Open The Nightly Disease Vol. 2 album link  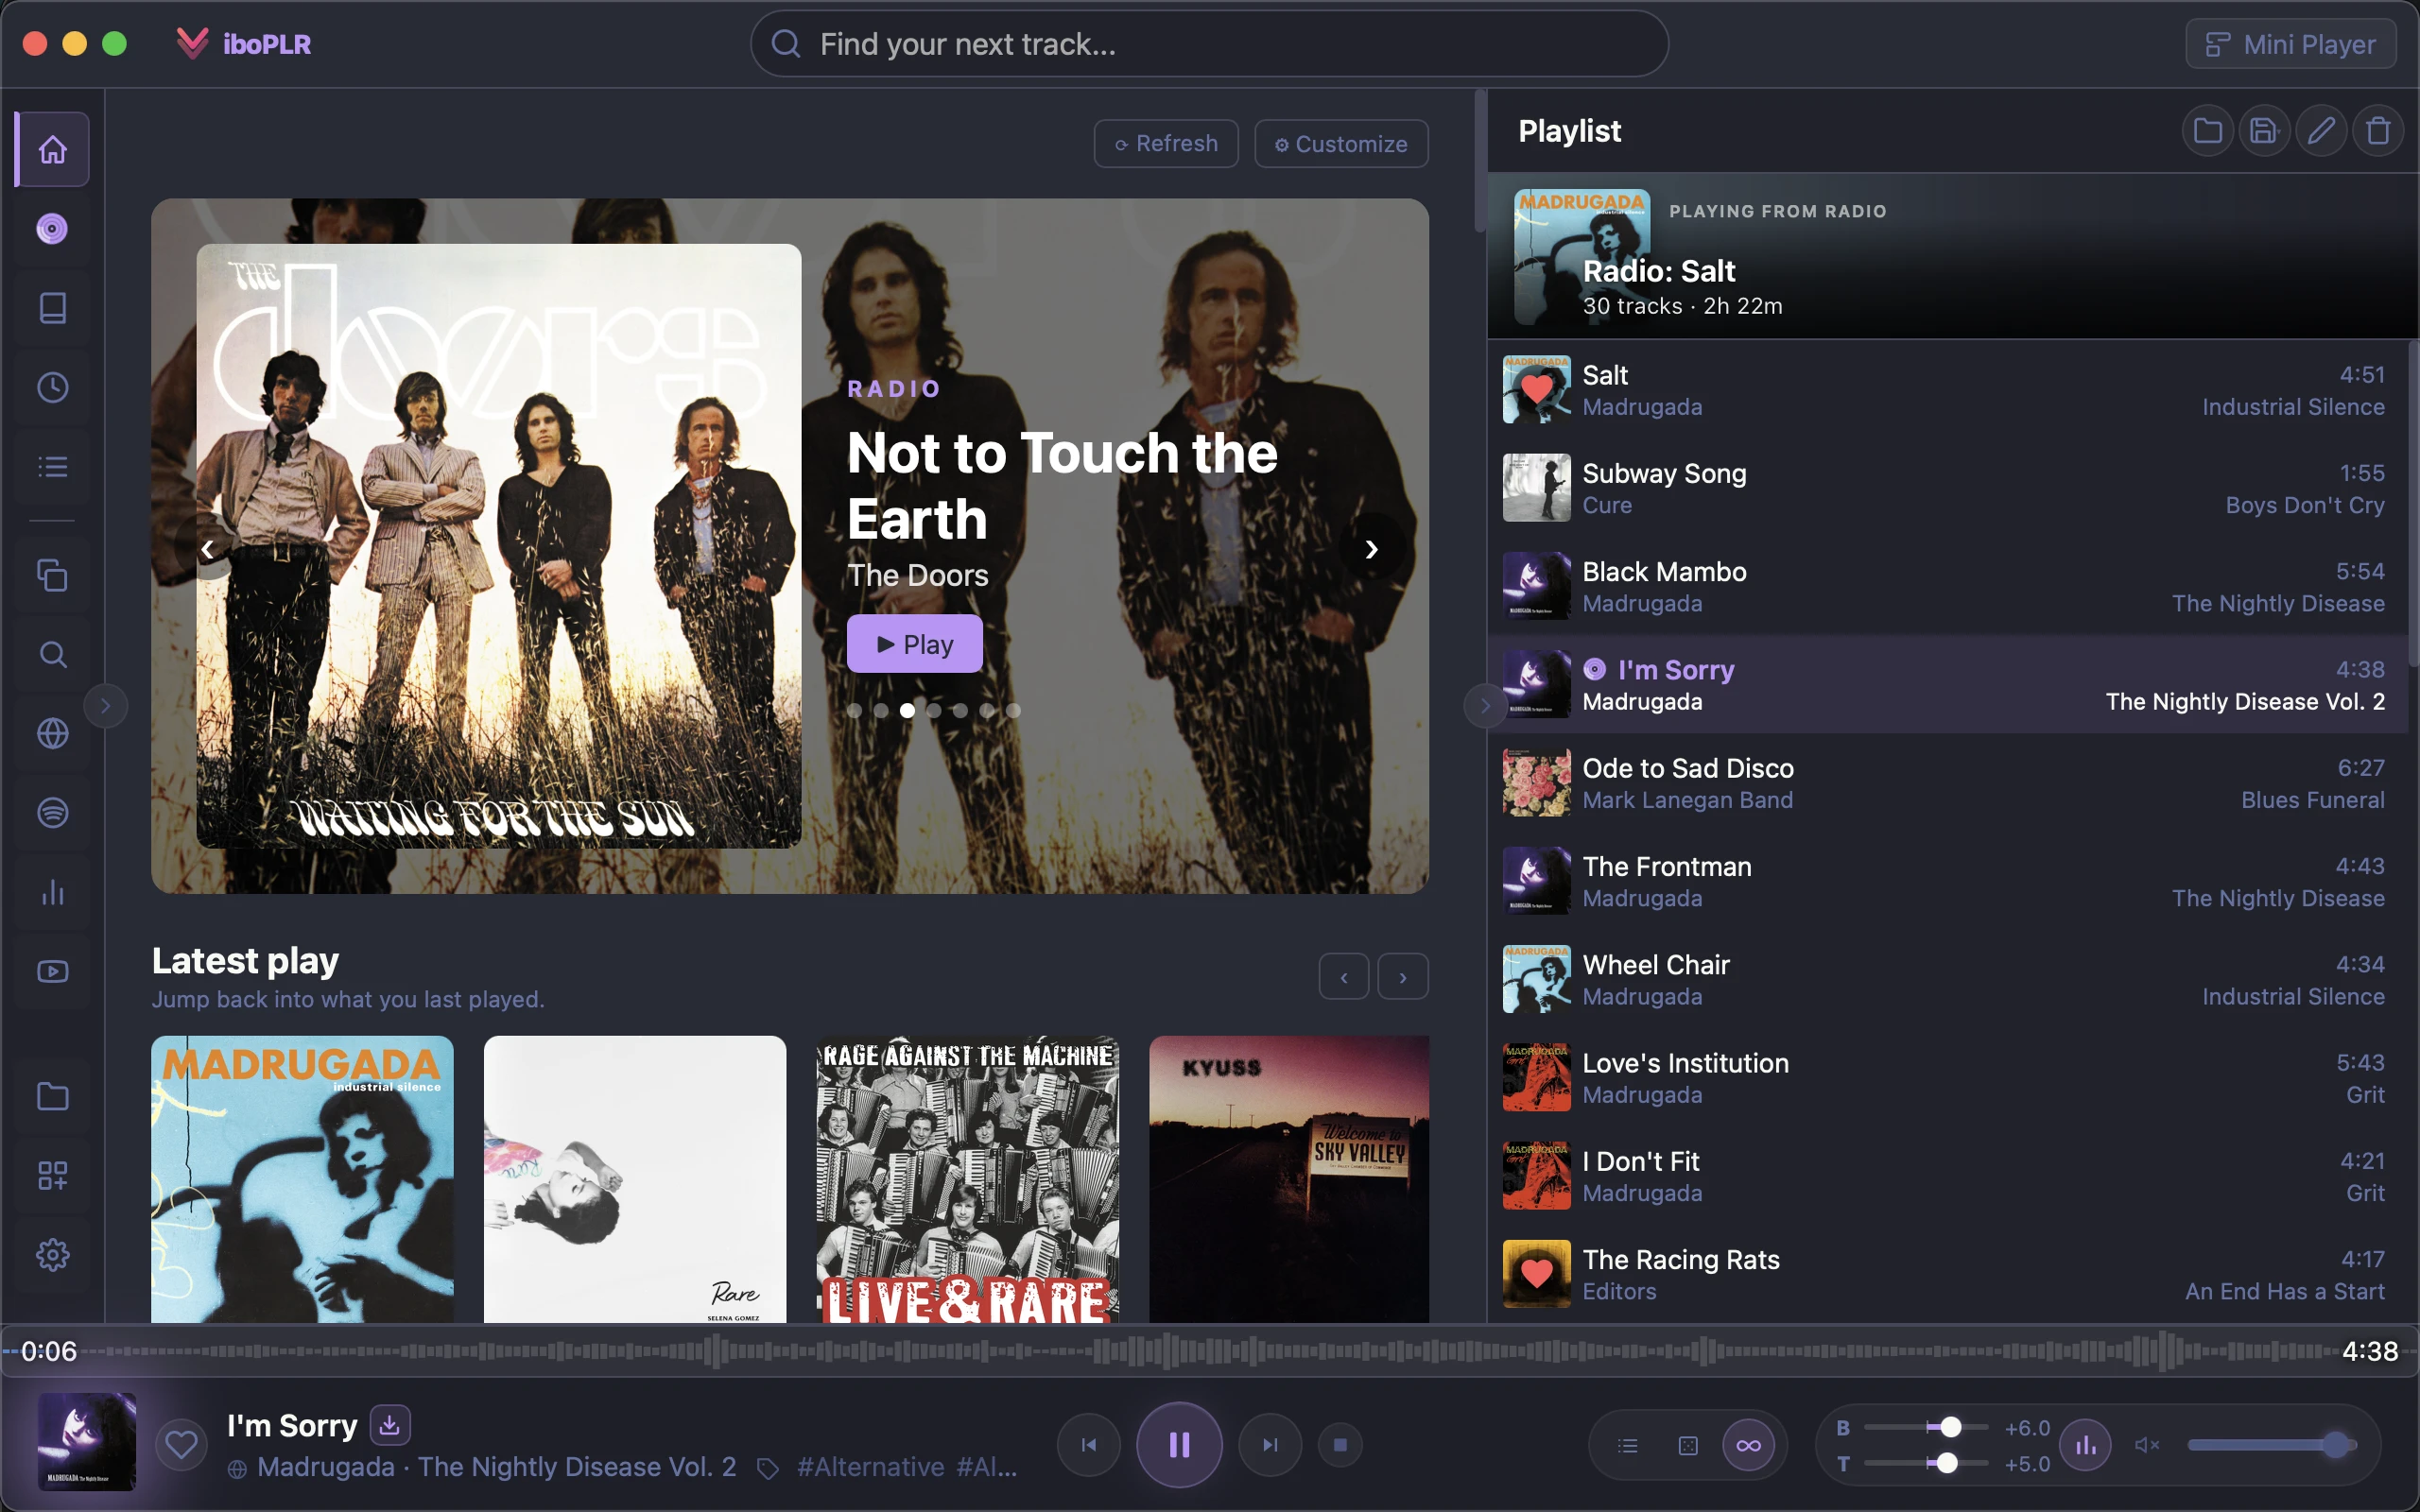(x=577, y=1467)
